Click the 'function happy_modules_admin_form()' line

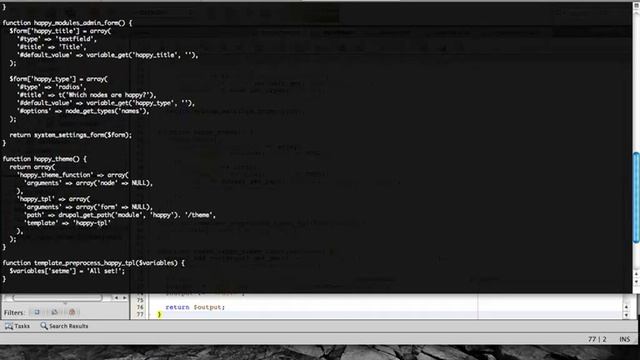tap(67, 23)
